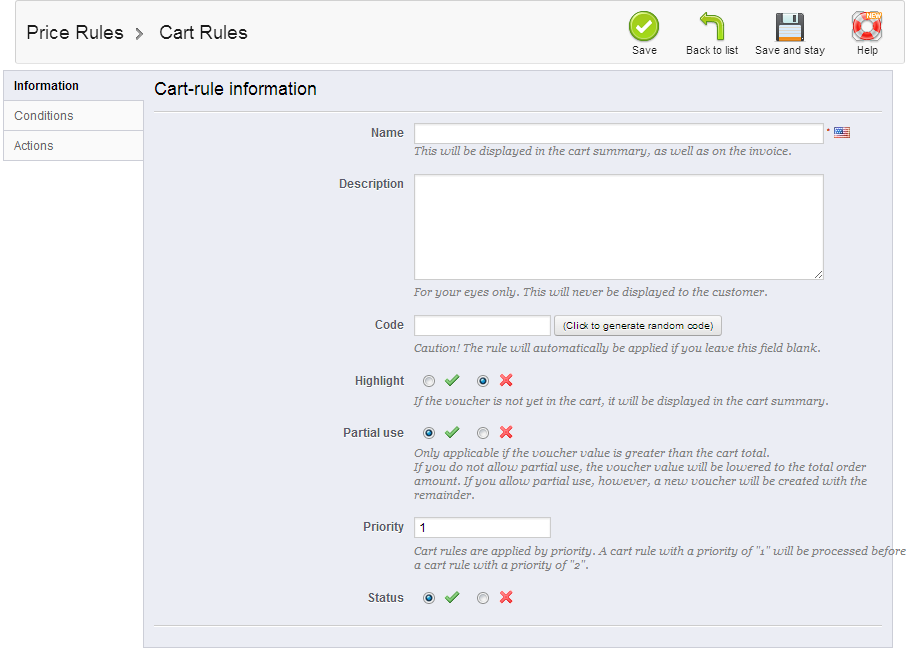Select the Priority value field
This screenshot has width=916, height=662.
(x=482, y=527)
